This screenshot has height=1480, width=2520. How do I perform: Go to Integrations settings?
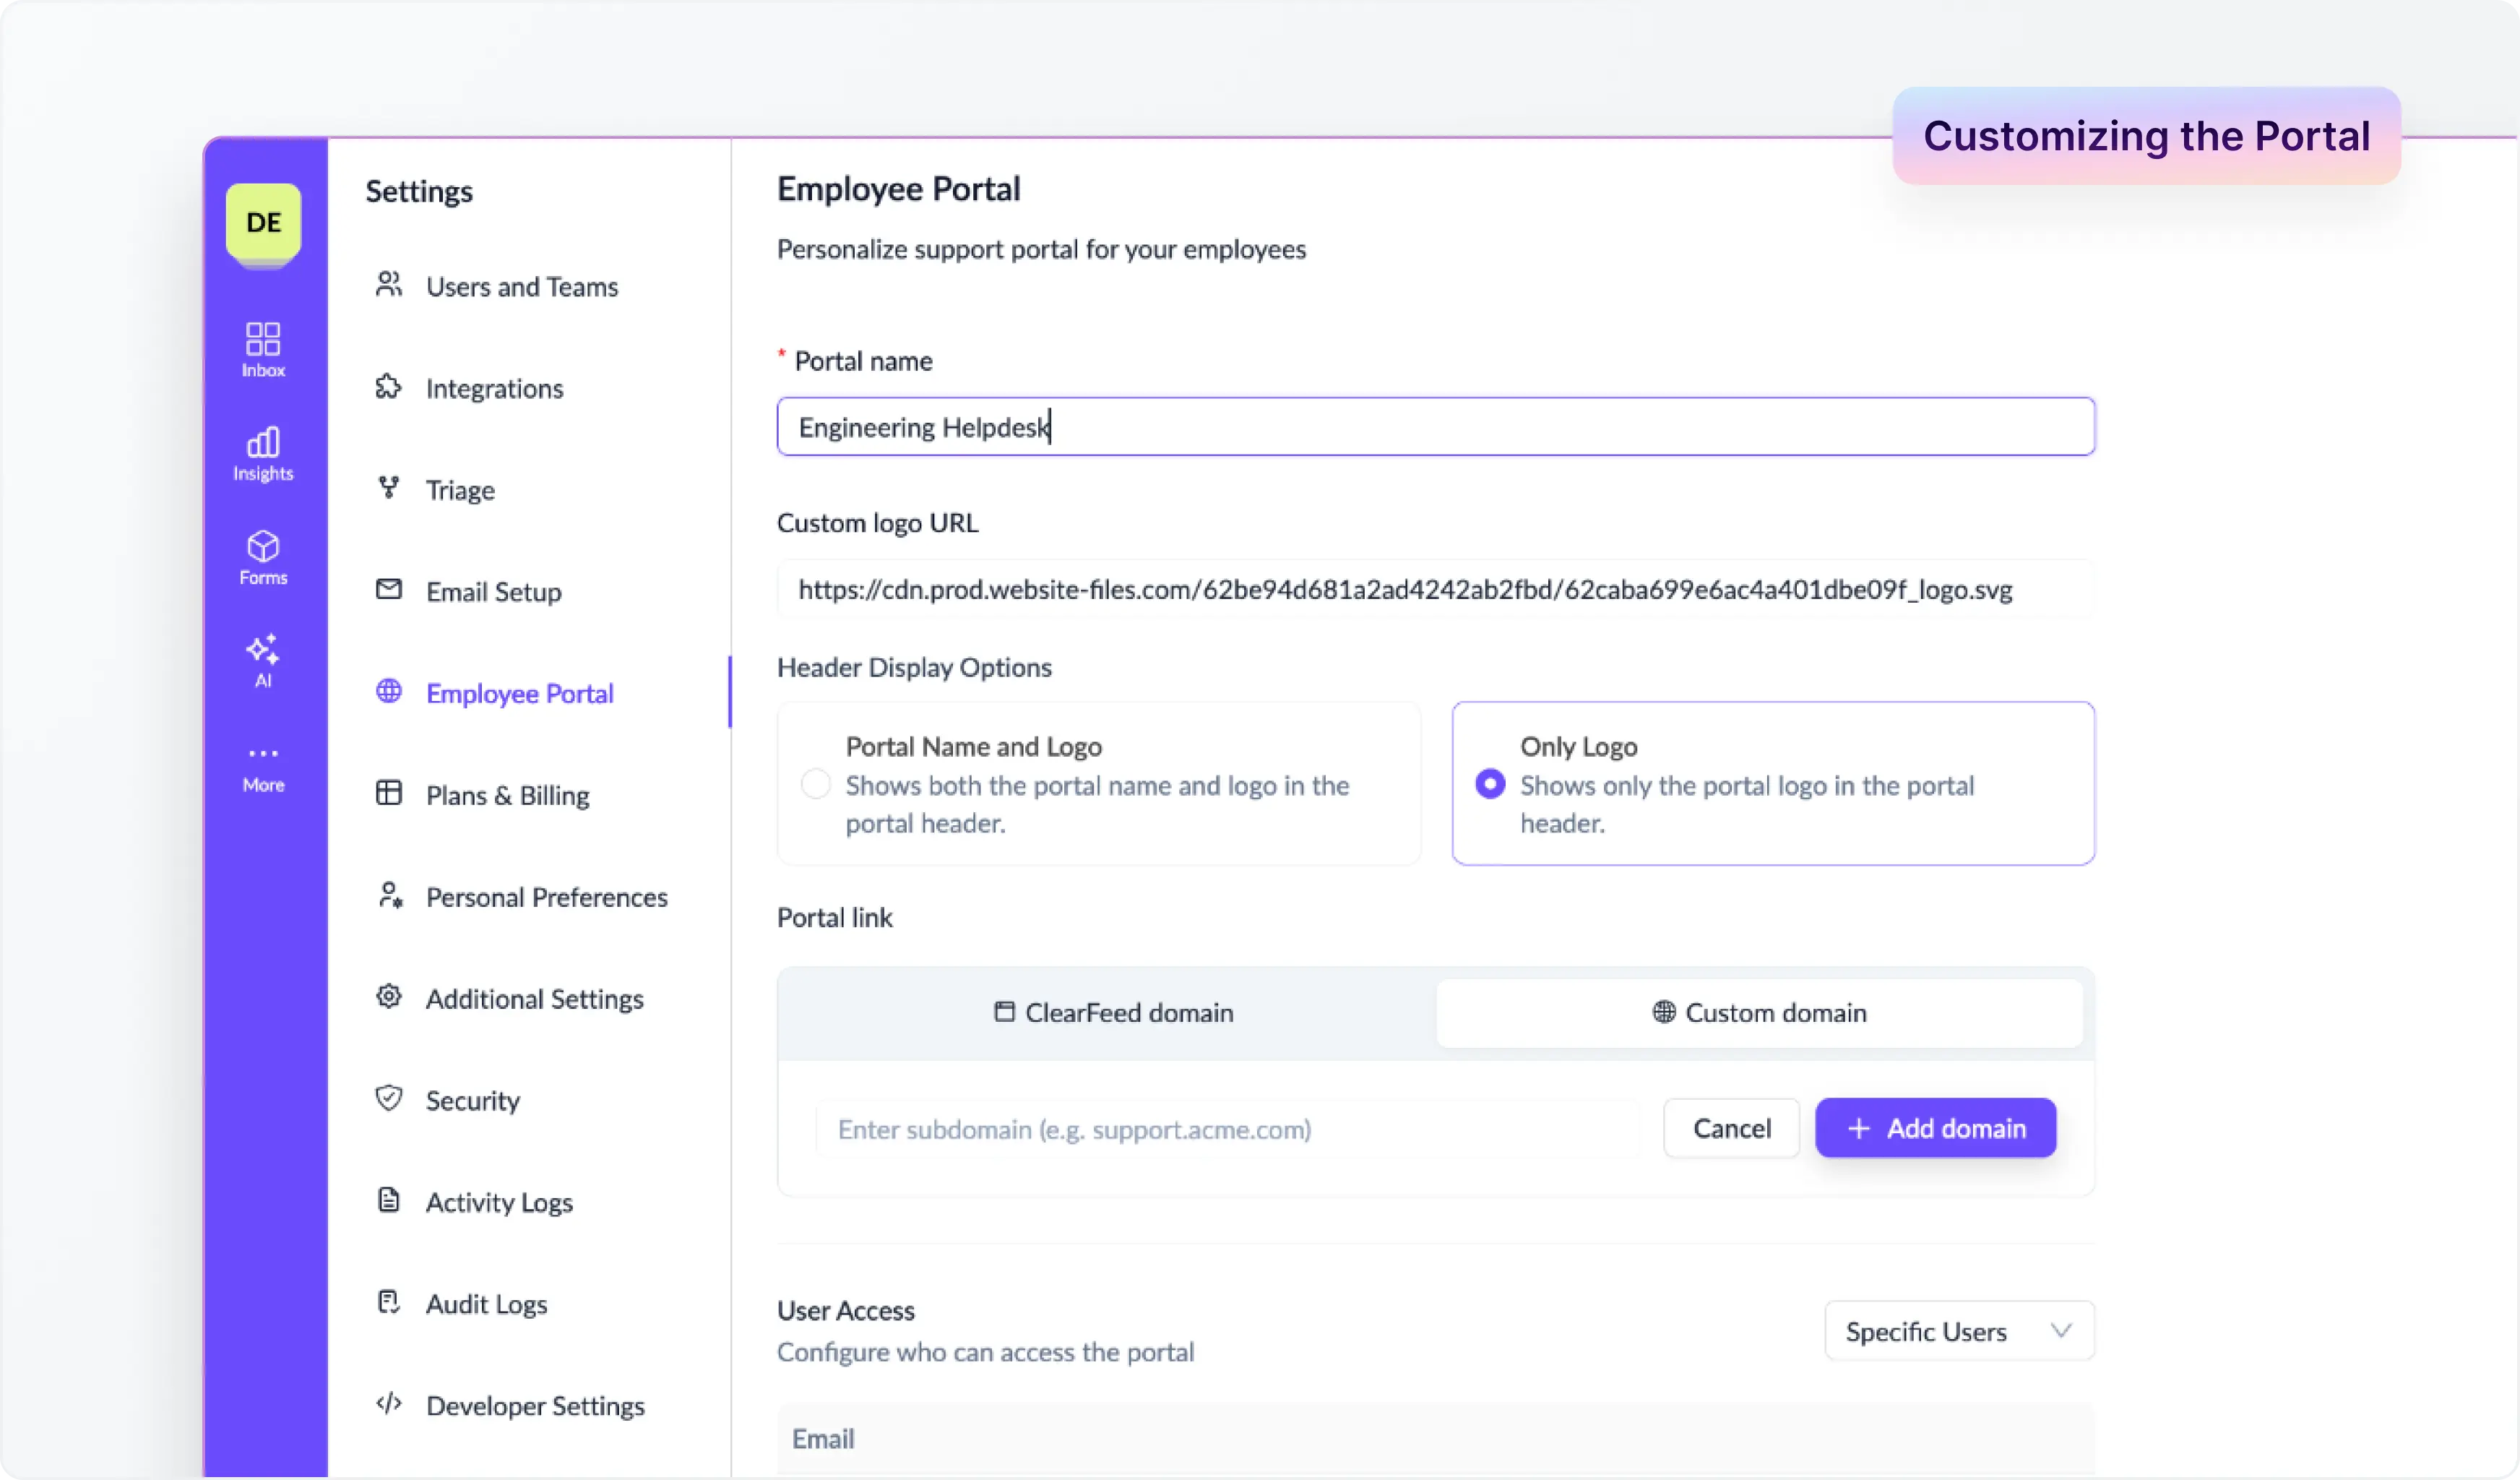(494, 389)
